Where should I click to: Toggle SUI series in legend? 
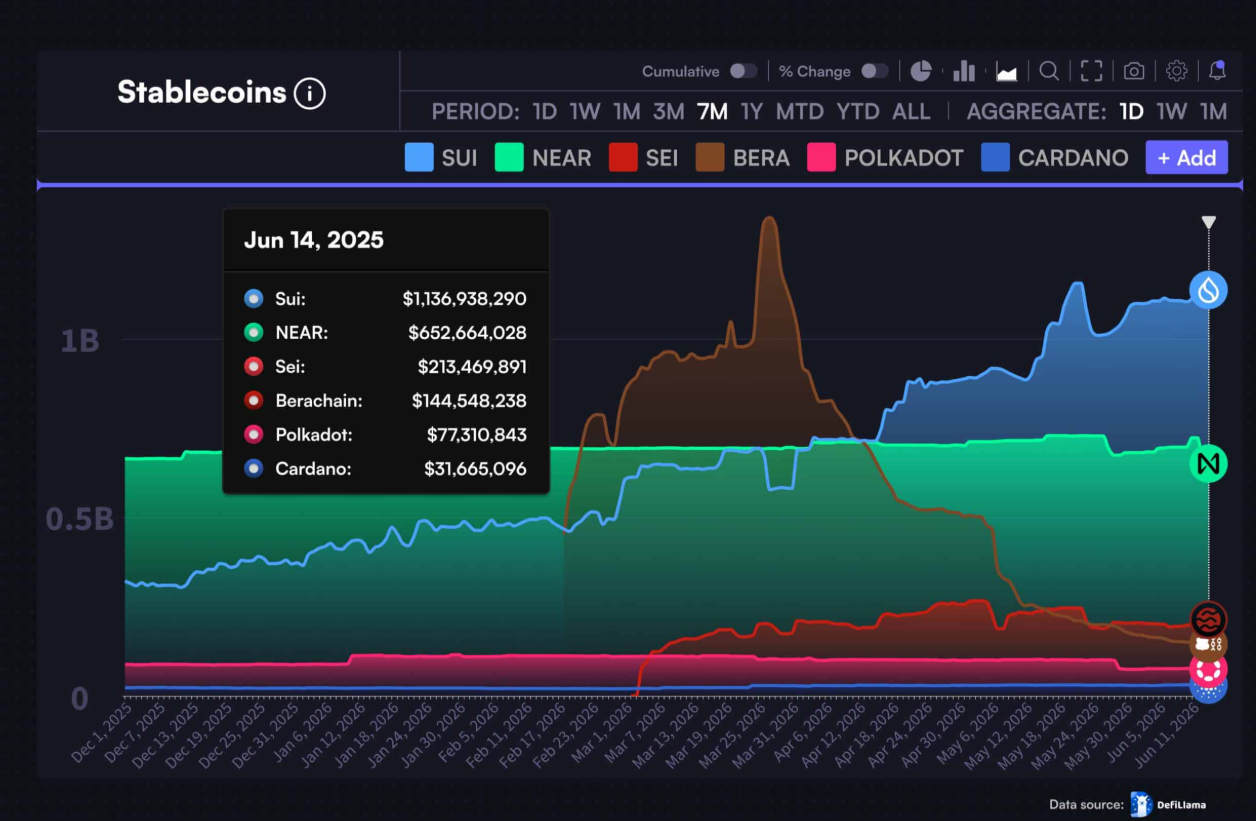[441, 158]
